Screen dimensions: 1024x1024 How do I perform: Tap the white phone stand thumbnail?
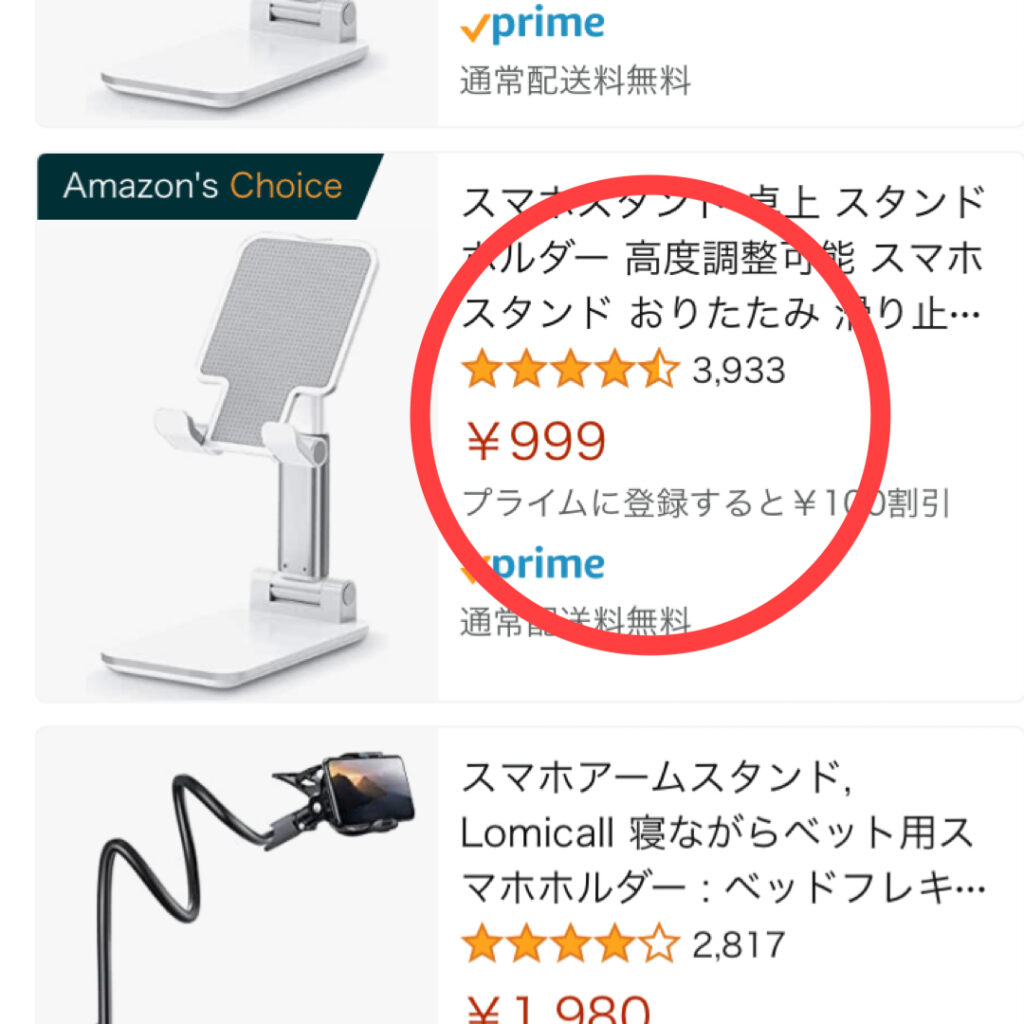pos(237,460)
